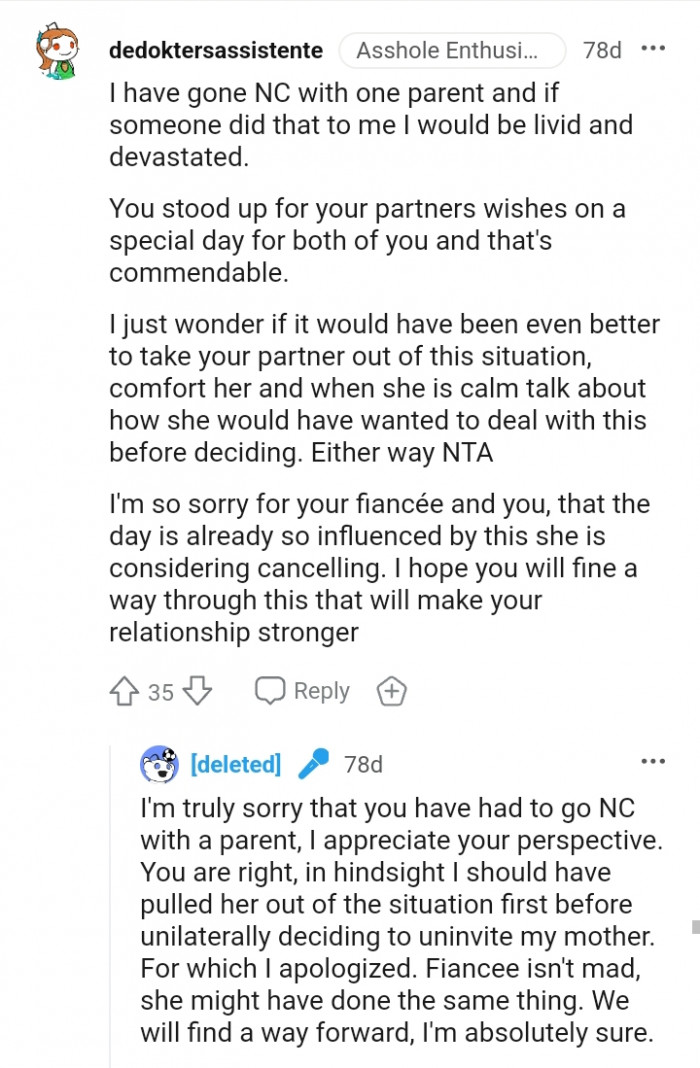The width and height of the screenshot is (700, 1068).
Task: Click the blue microphone OP icon
Action: [313, 764]
